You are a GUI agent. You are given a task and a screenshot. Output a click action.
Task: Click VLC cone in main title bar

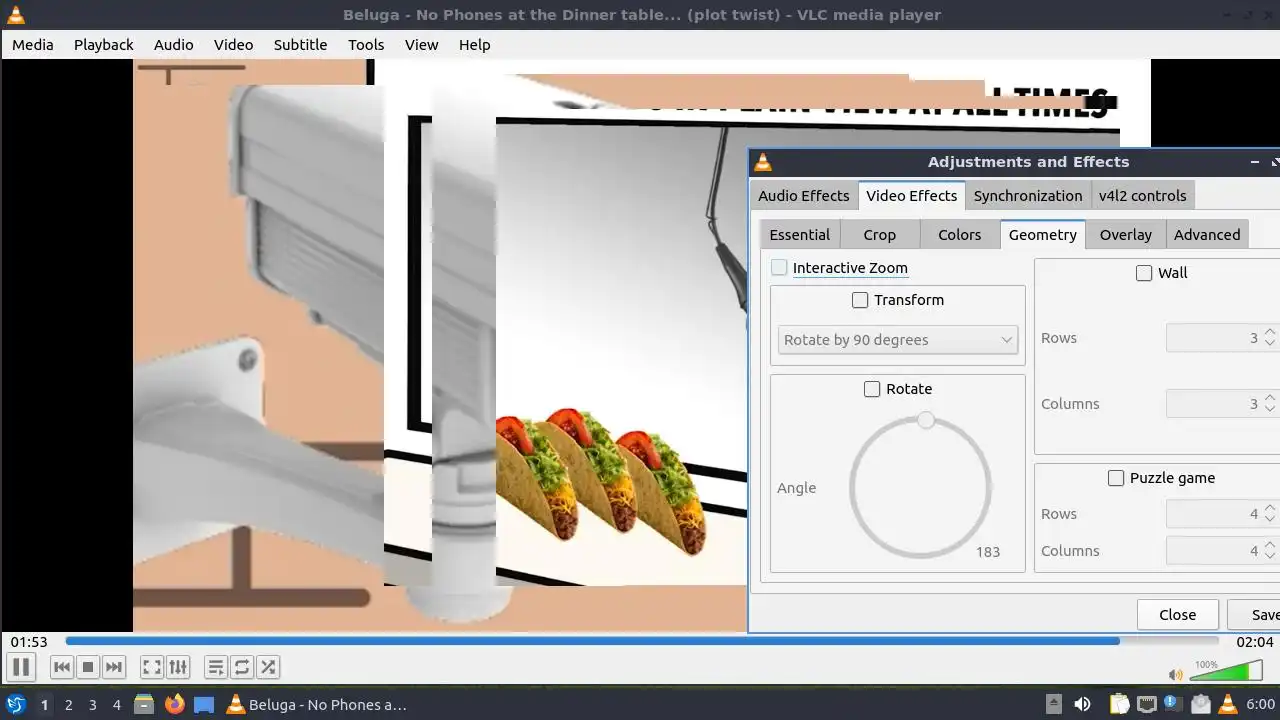pyautogui.click(x=15, y=15)
